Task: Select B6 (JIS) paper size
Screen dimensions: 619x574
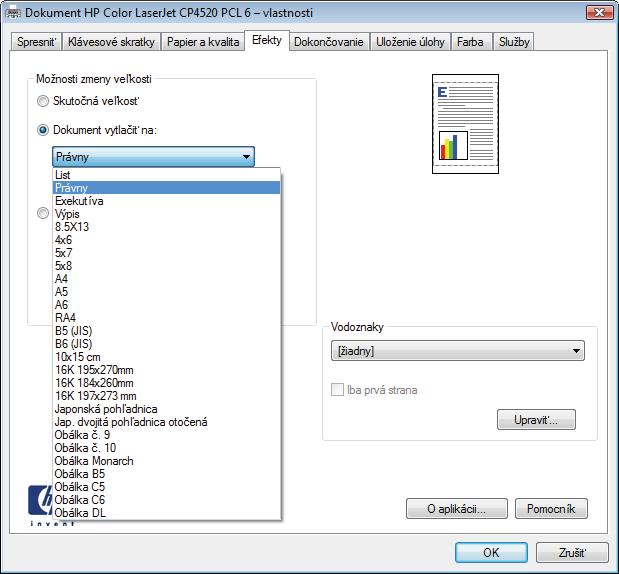Action: [167, 344]
